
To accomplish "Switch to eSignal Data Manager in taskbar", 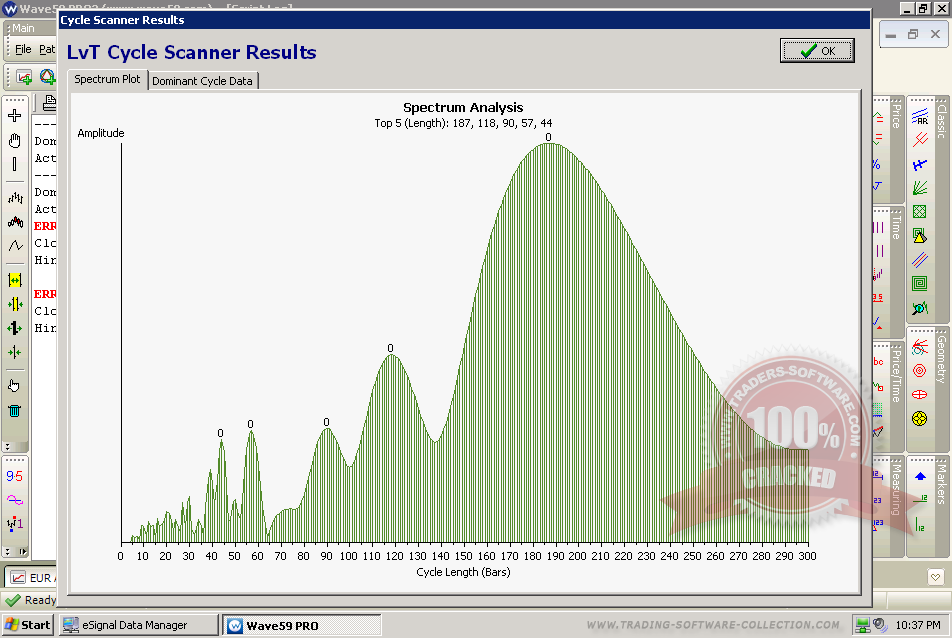I will point(138,625).
